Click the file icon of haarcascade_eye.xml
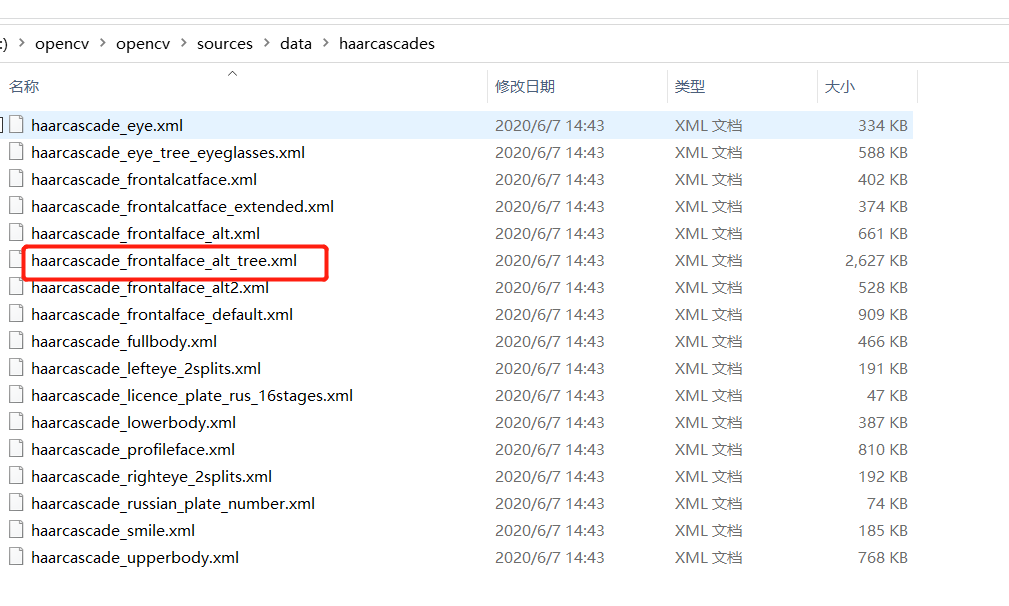1009x606 pixels. click(x=16, y=125)
